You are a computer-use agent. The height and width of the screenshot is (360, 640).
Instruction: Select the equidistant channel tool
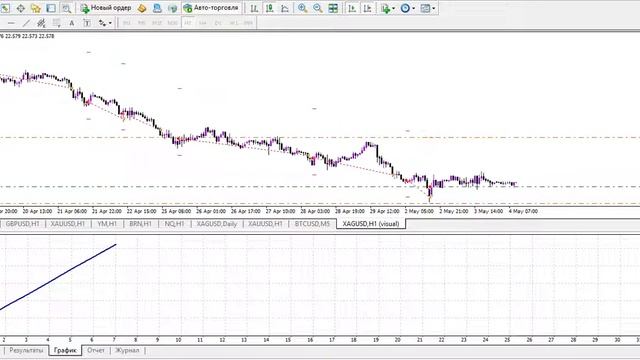[41, 23]
